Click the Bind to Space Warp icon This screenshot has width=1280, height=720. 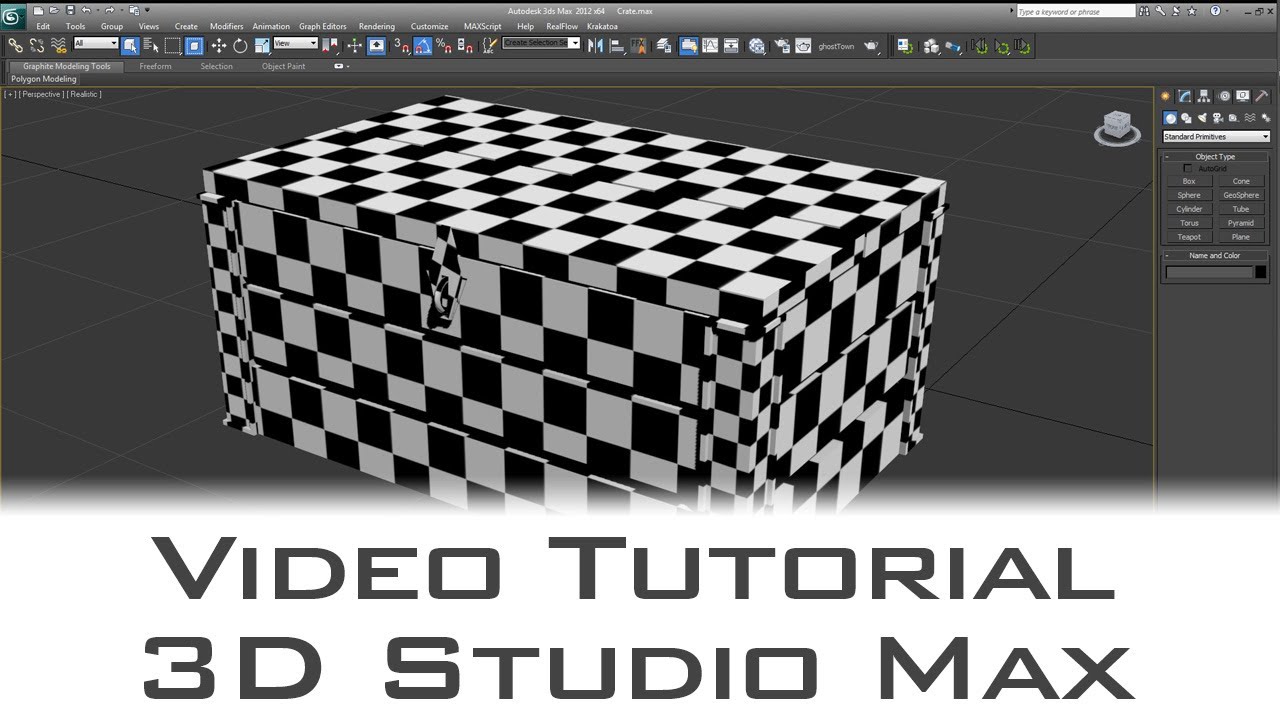coord(59,45)
